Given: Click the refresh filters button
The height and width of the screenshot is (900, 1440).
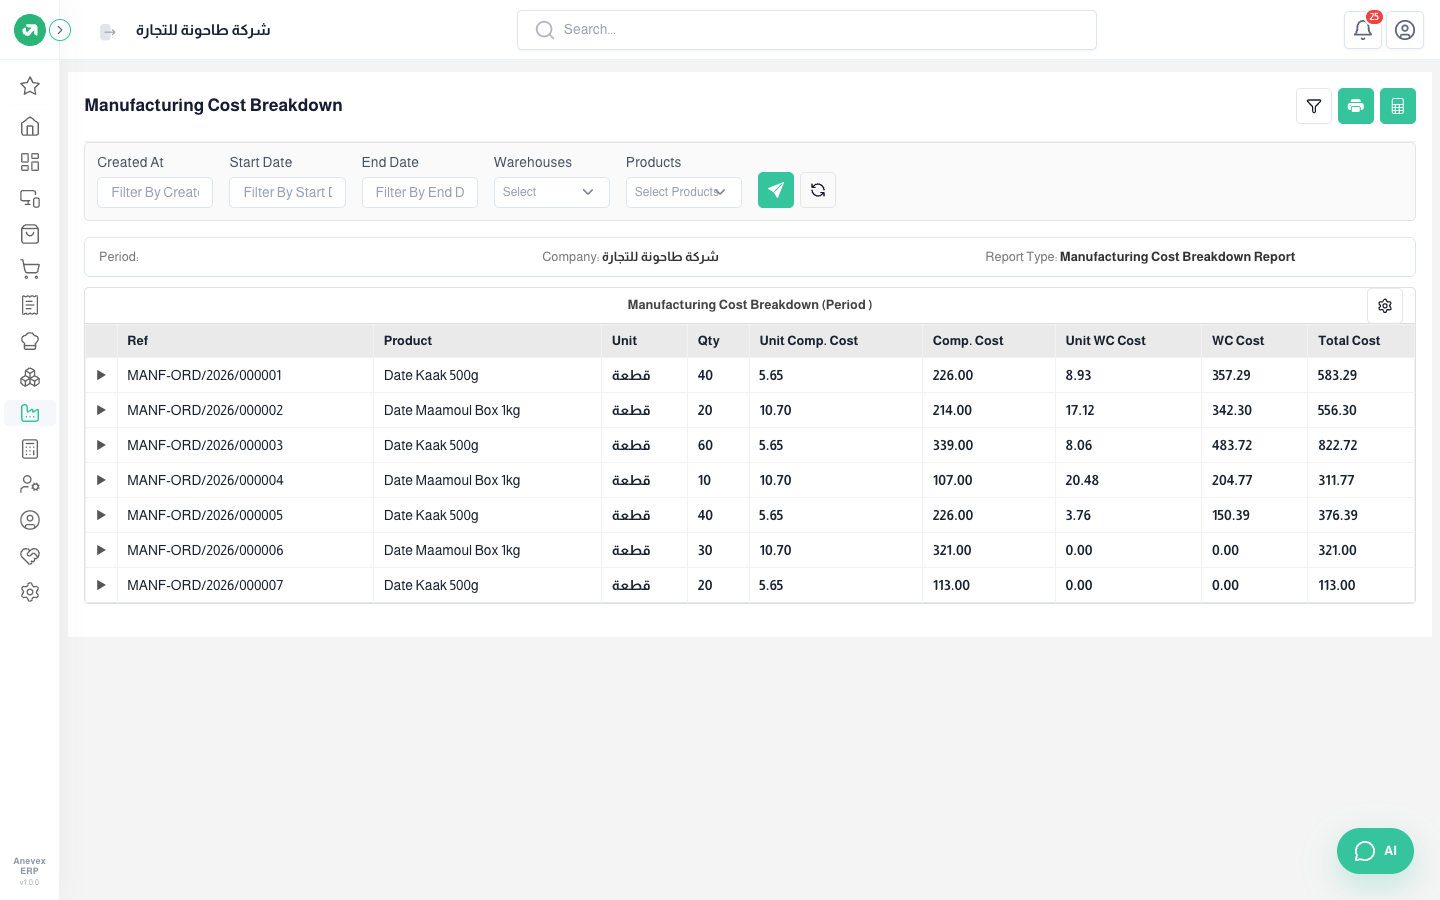Looking at the screenshot, I should tap(818, 190).
